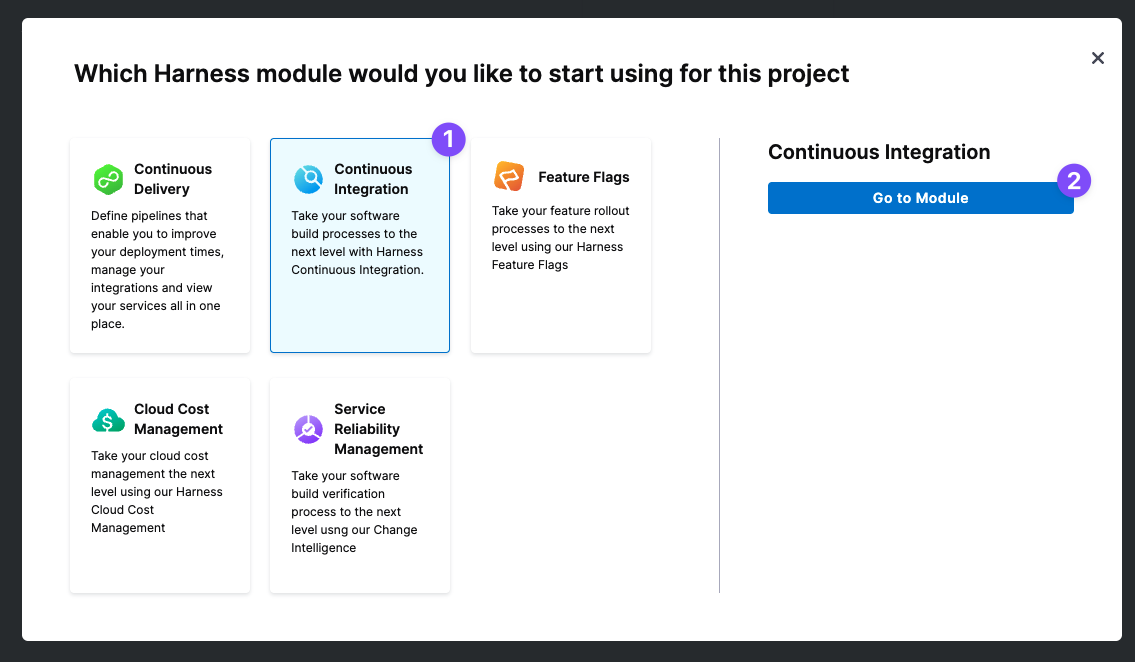Click the Feature Flags rollout description text

pyautogui.click(x=560, y=237)
